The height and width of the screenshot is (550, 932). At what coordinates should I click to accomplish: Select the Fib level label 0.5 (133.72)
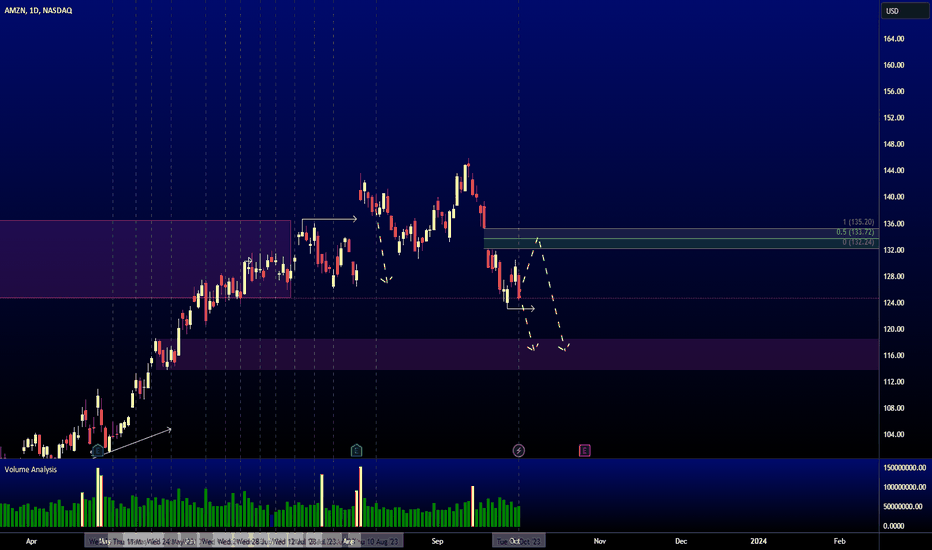pyautogui.click(x=855, y=232)
